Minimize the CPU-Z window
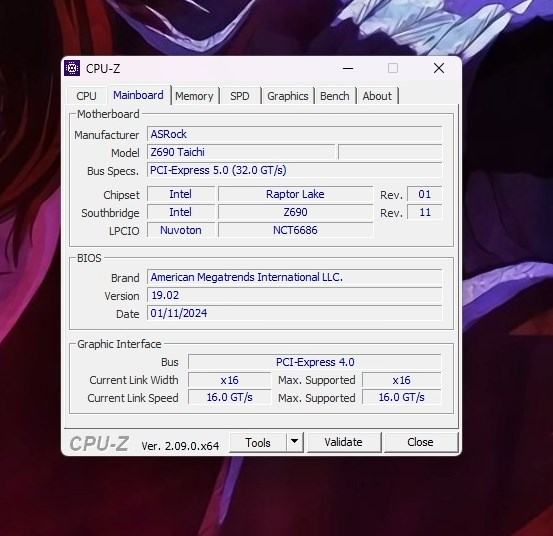The image size is (553, 536). [x=348, y=68]
